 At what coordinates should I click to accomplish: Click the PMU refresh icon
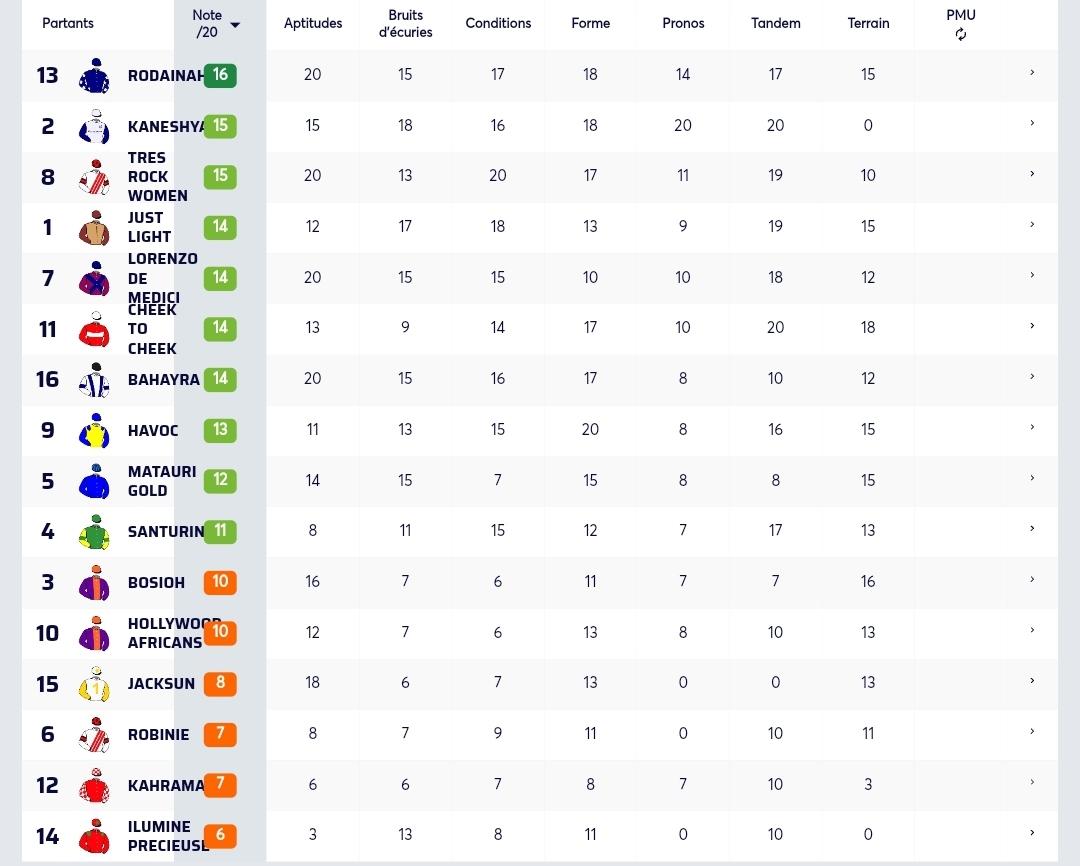(x=961, y=34)
